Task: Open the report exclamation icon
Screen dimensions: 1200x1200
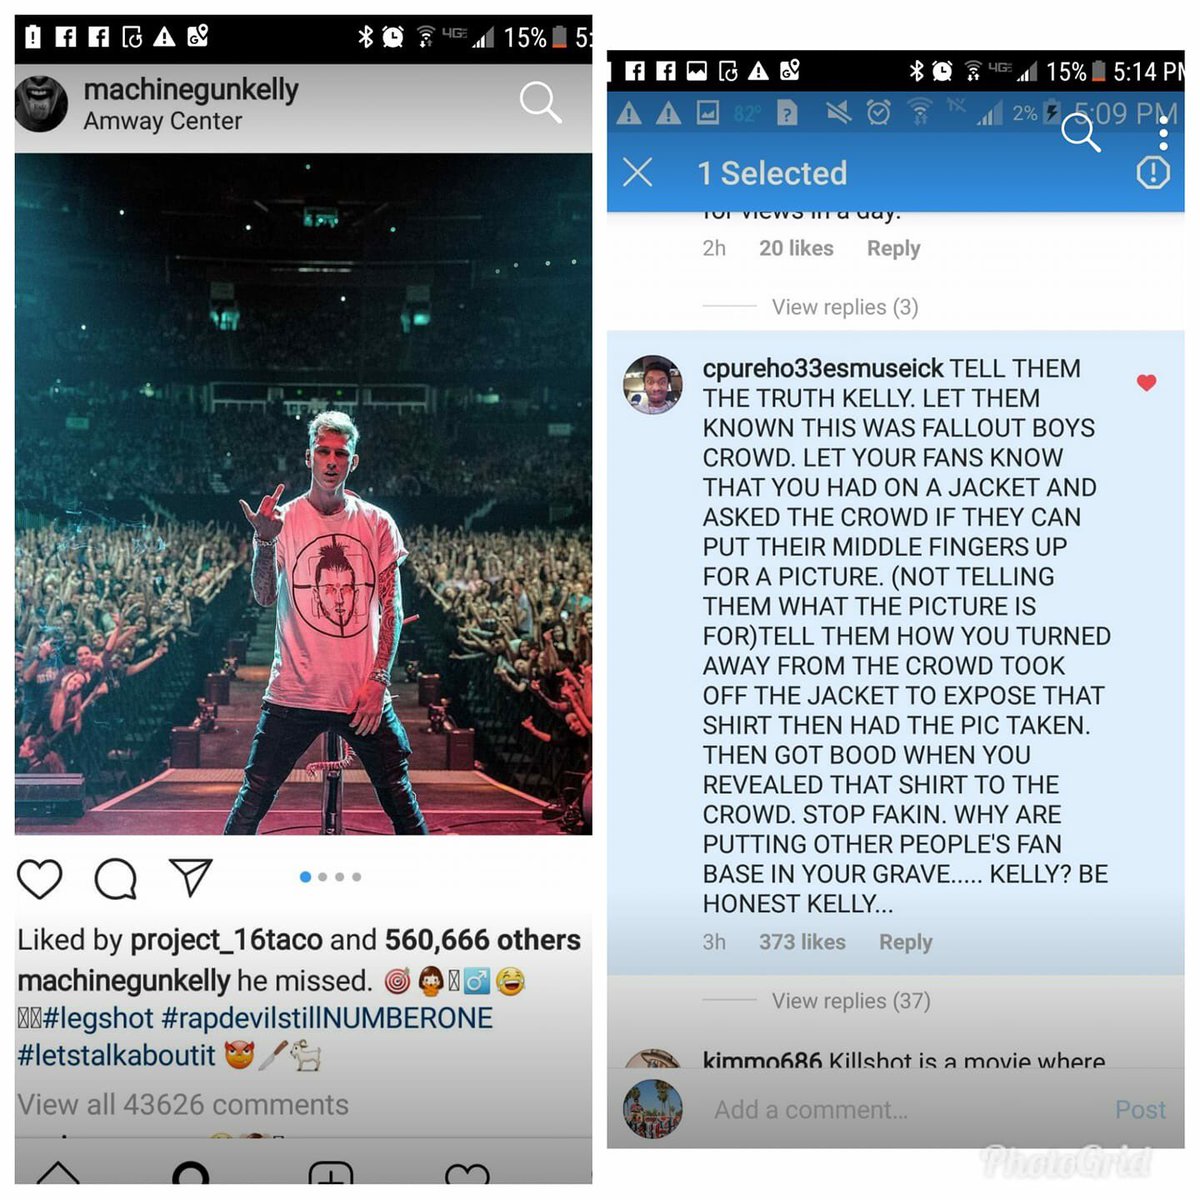Action: [1153, 173]
